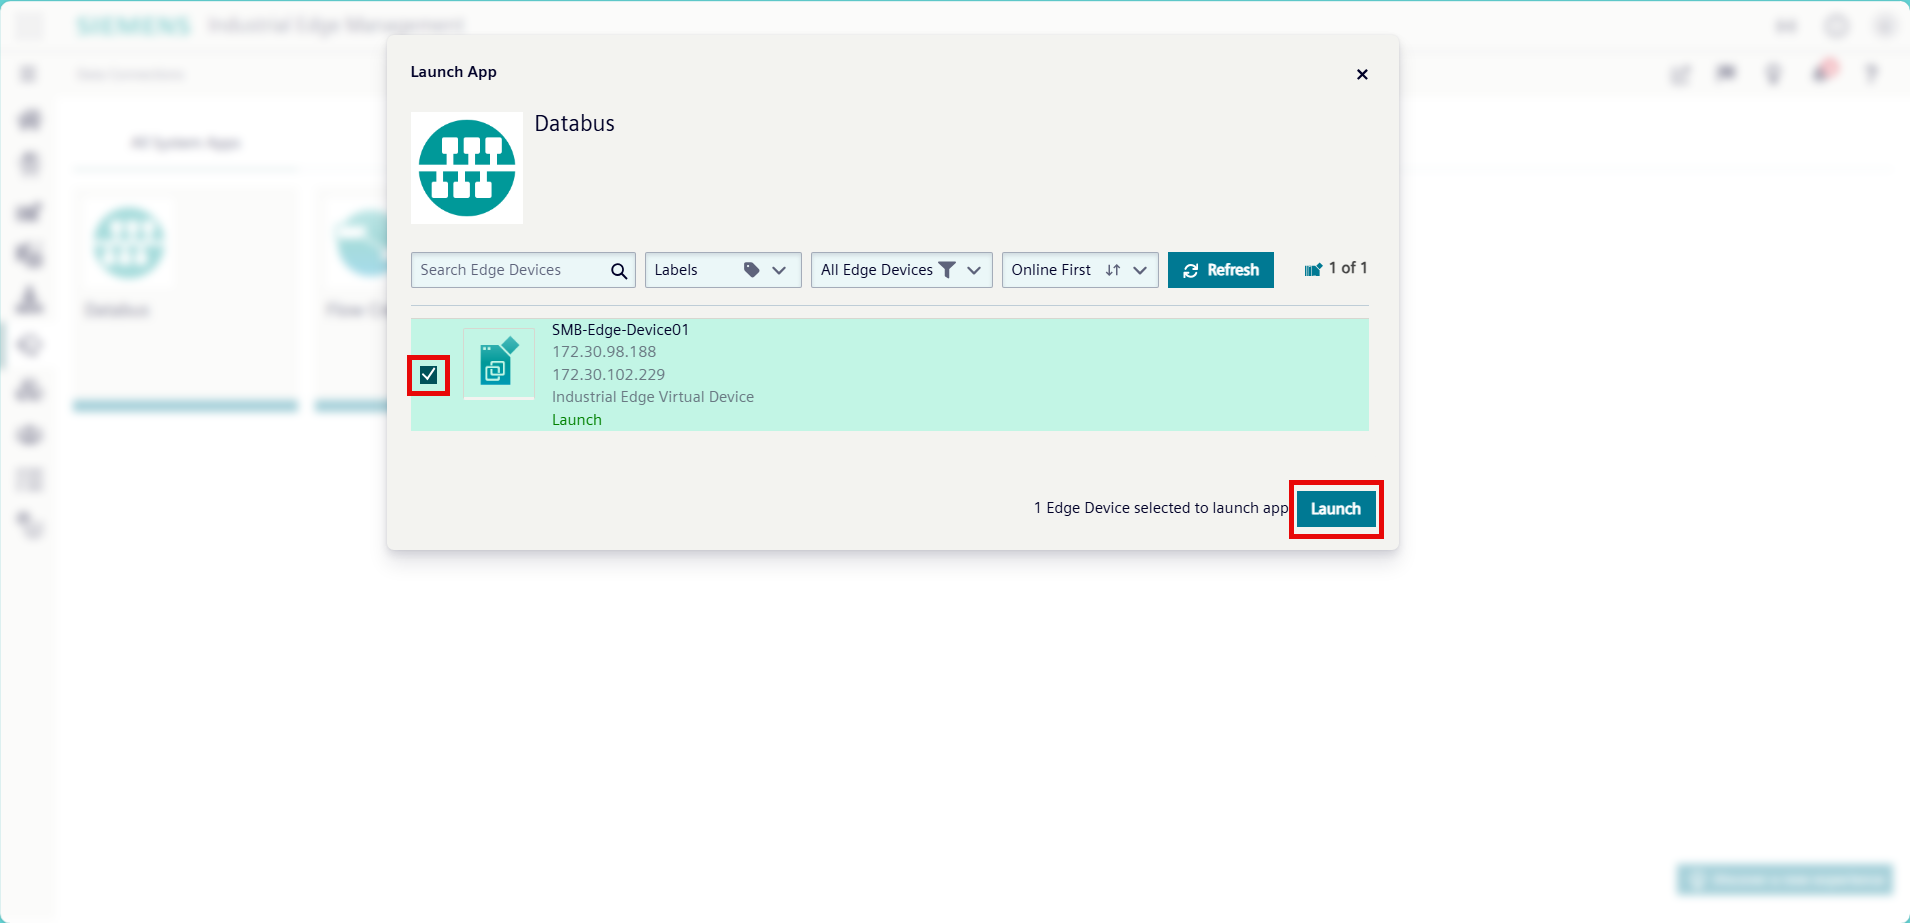The image size is (1910, 923).
Task: Close the Launch App dialog
Action: click(x=1361, y=74)
